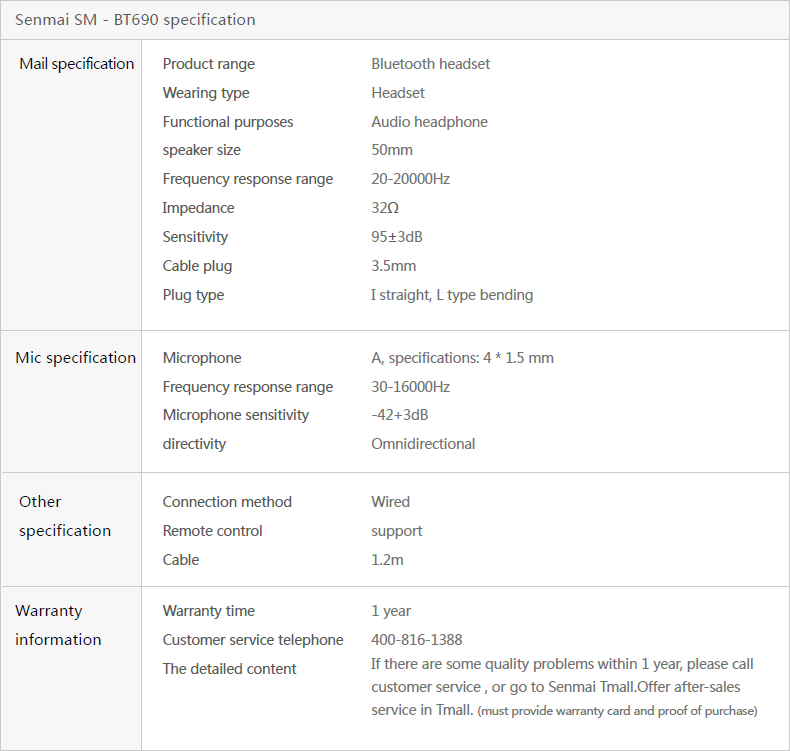Click the Wired connection method value
790x751 pixels.
[x=390, y=502]
